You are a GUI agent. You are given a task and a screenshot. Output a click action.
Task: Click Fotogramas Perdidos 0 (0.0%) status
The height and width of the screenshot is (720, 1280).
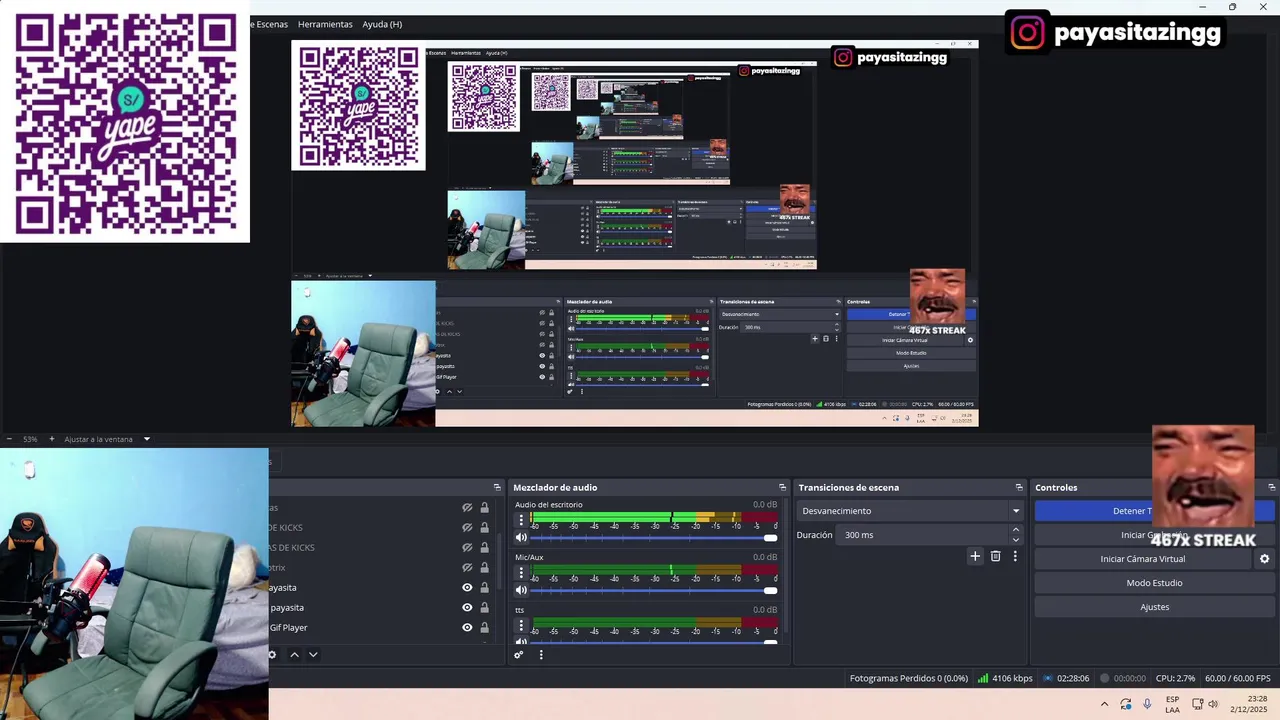pos(909,678)
